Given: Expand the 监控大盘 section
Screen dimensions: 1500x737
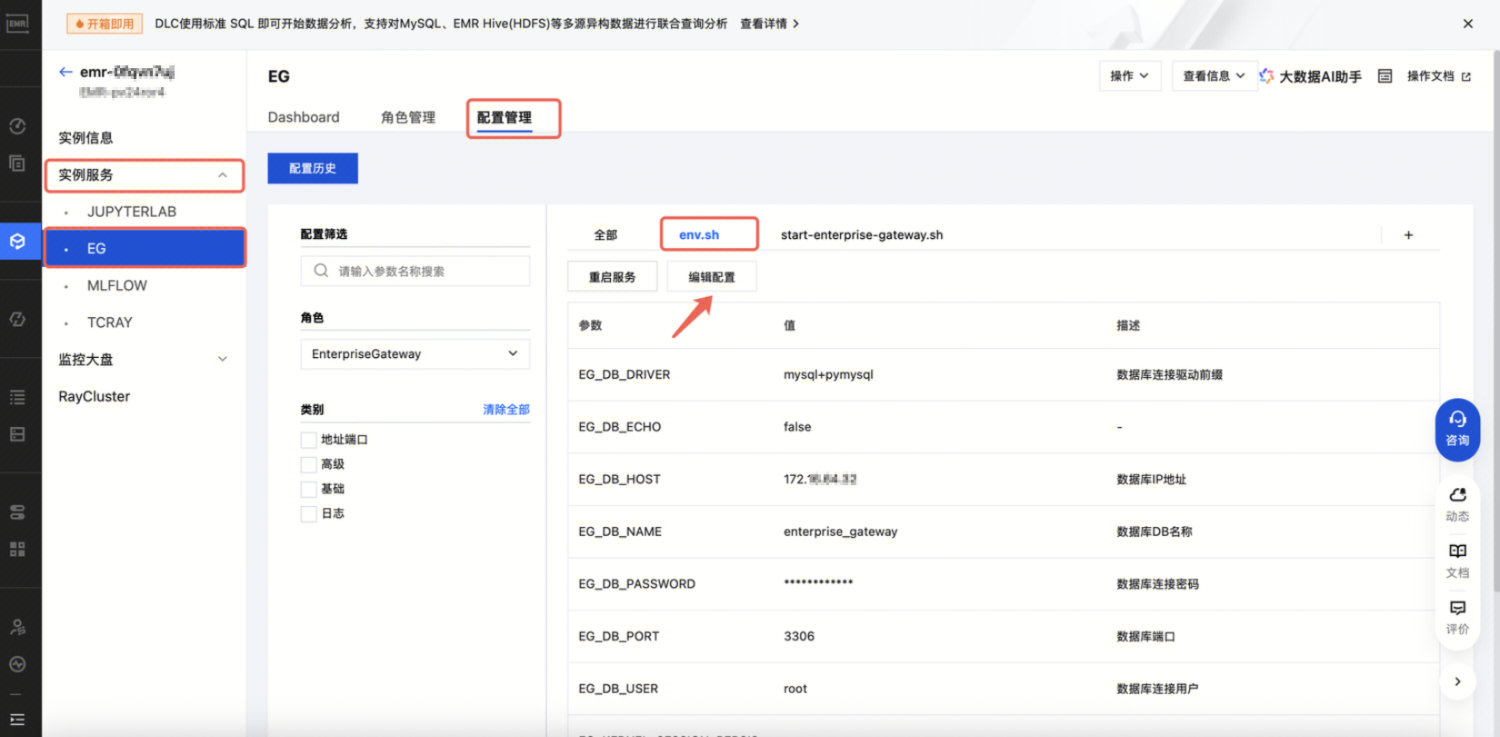Looking at the screenshot, I should pos(222,359).
